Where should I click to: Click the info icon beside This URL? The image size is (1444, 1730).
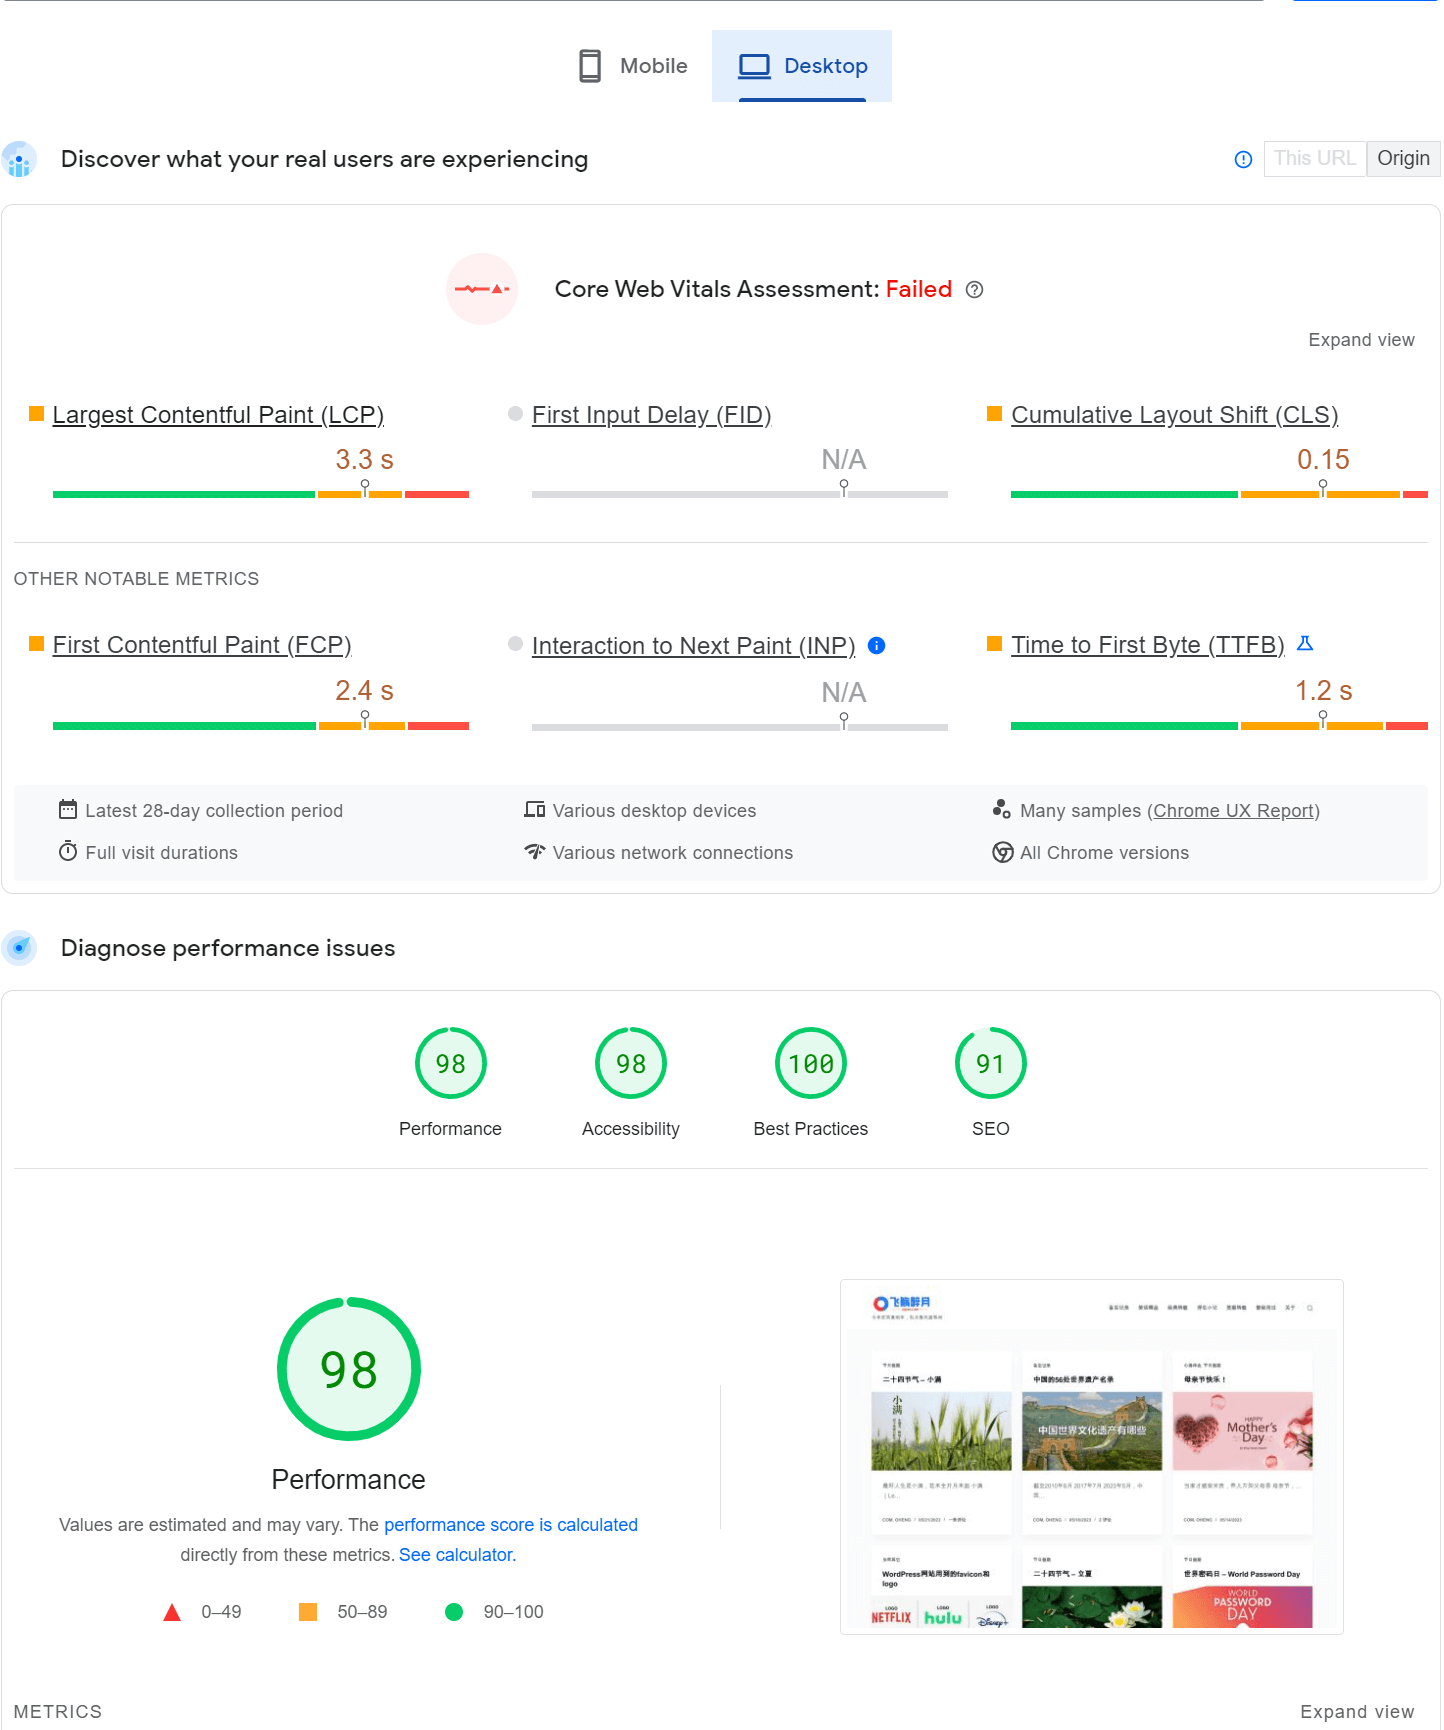point(1243,159)
